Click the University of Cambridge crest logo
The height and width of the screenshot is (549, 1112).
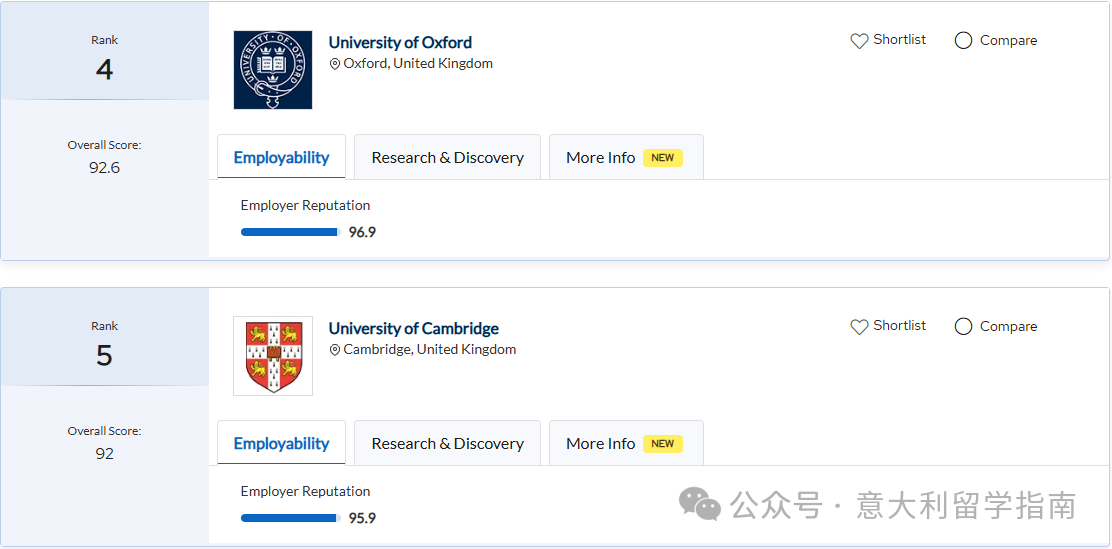coord(272,356)
